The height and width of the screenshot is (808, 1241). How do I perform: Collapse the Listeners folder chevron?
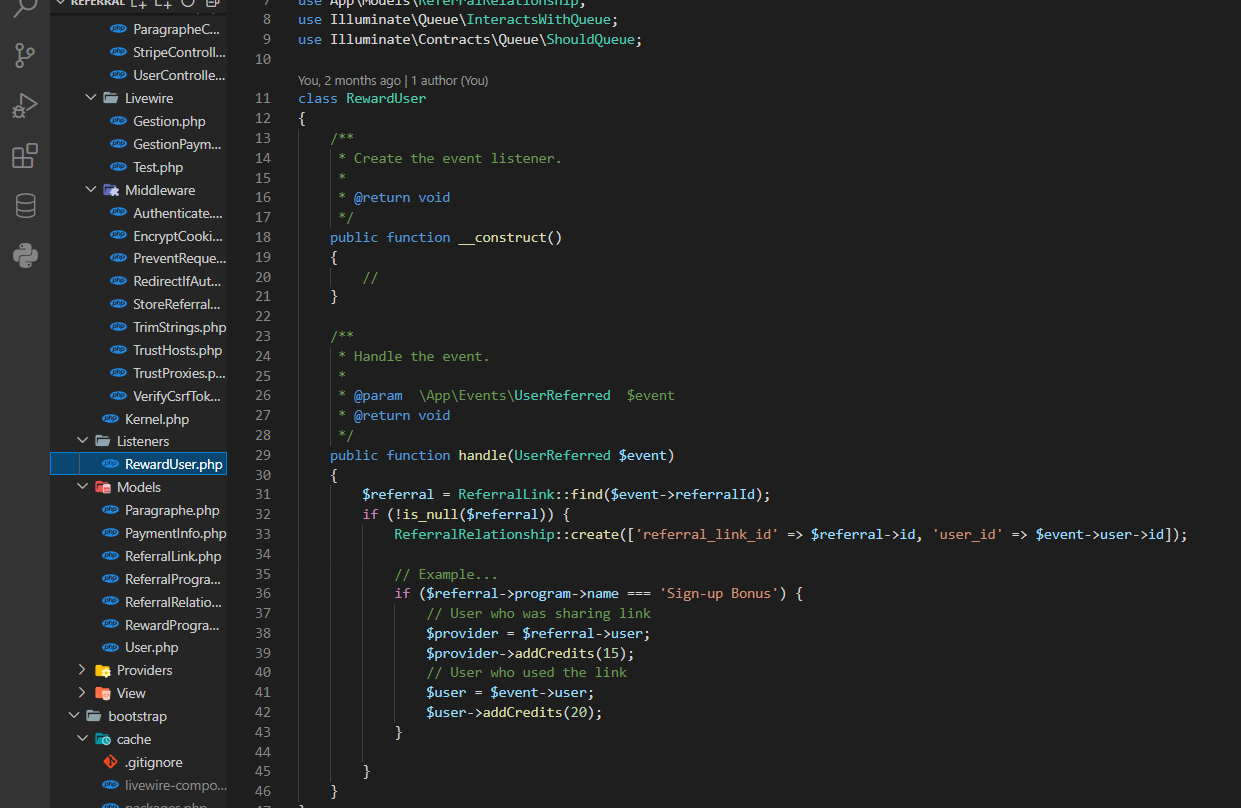pos(82,441)
